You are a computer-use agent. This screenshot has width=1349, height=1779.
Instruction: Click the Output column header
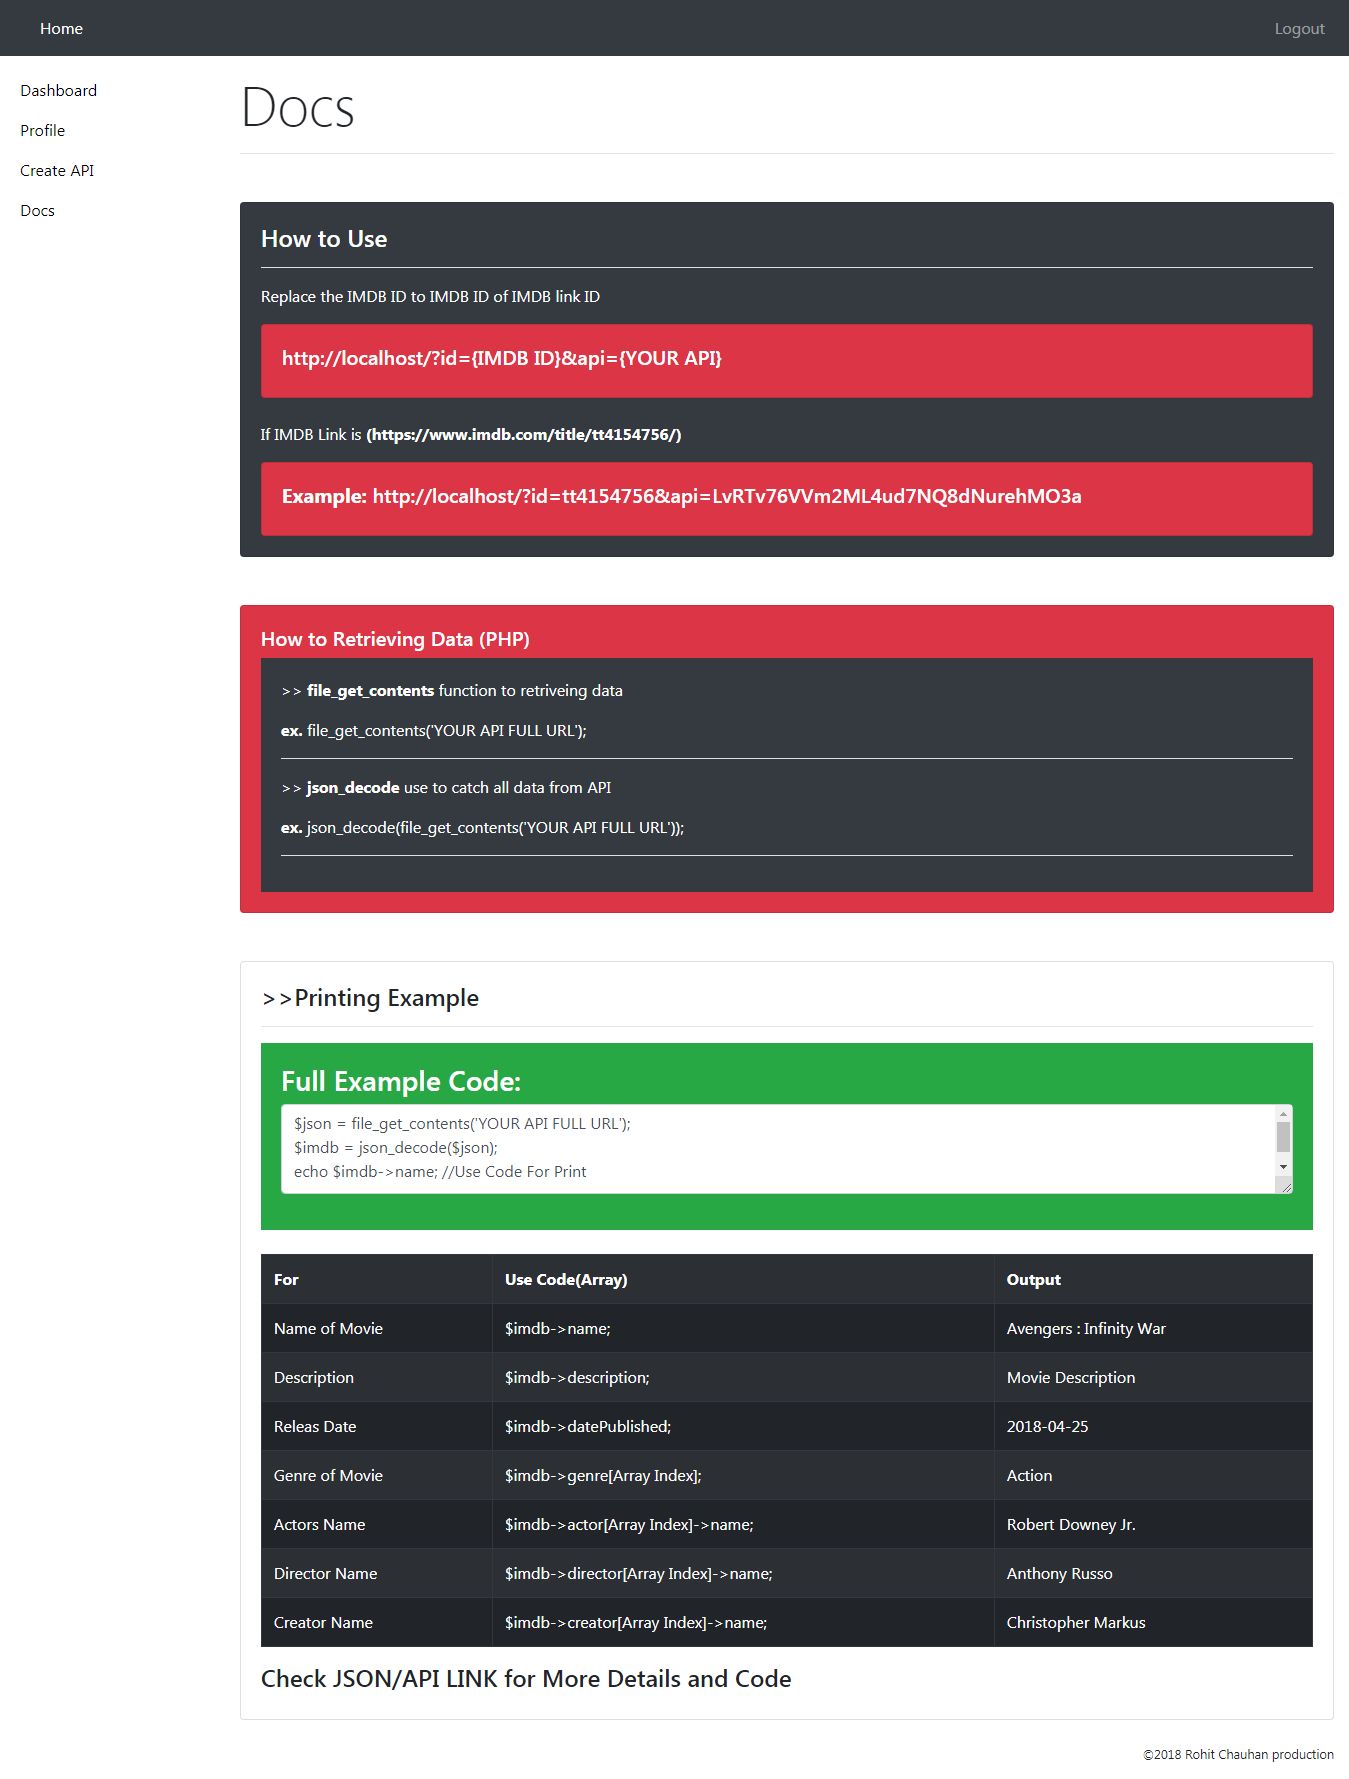click(x=1153, y=1279)
